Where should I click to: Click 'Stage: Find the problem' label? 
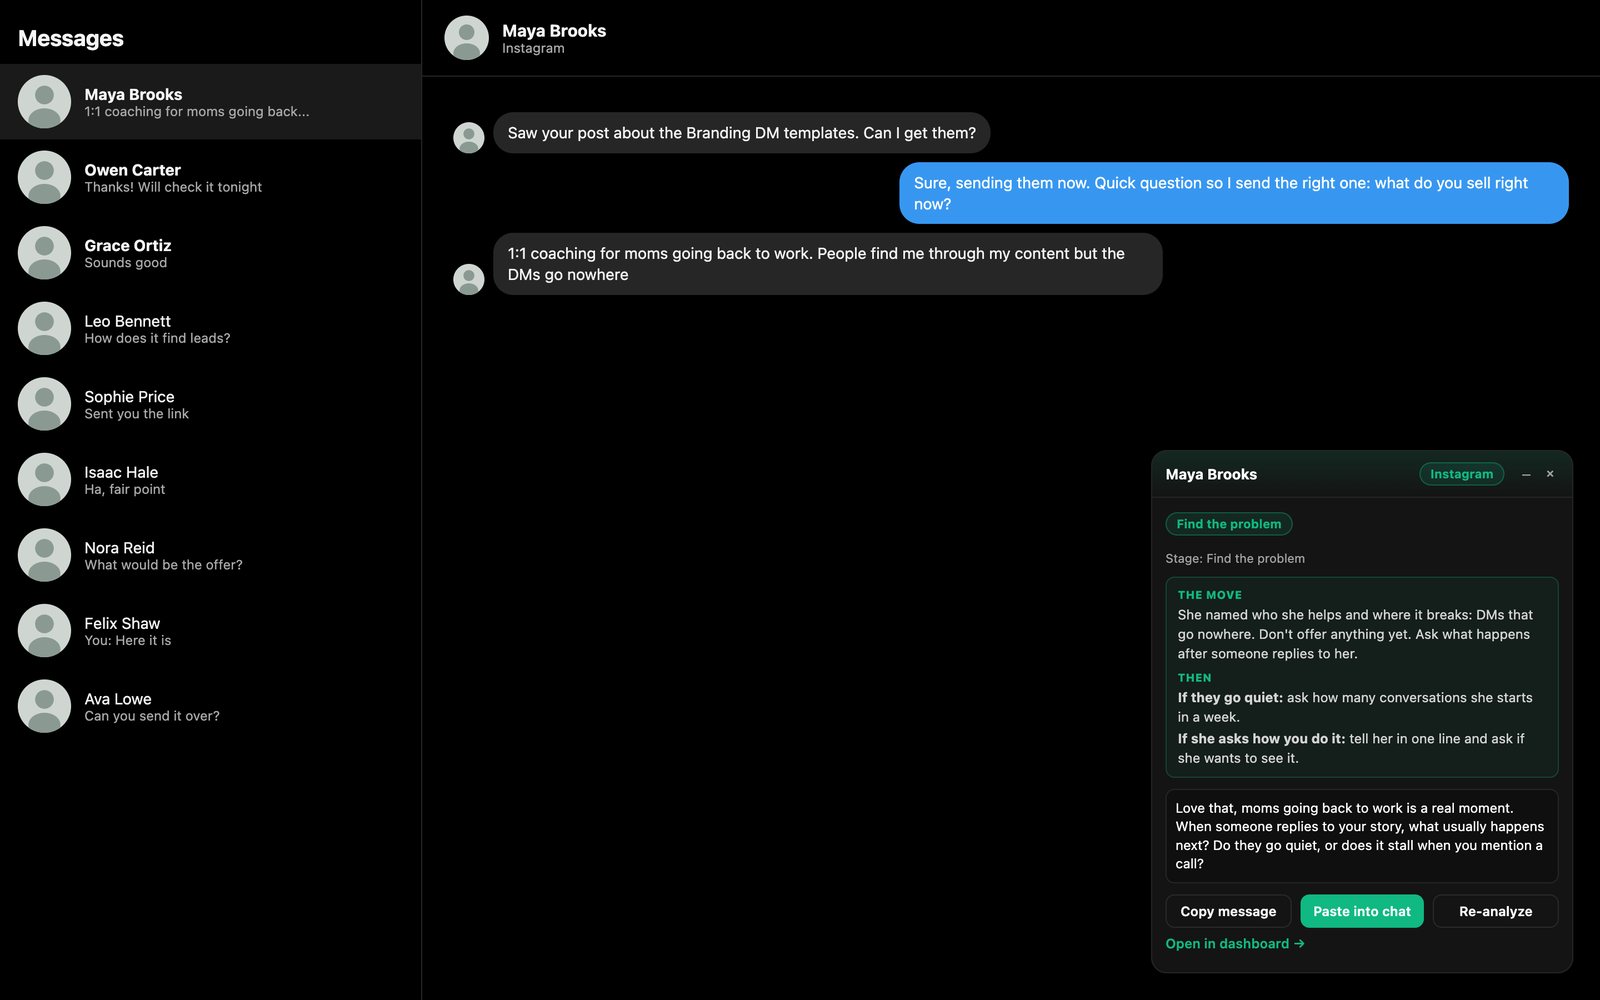pos(1235,559)
